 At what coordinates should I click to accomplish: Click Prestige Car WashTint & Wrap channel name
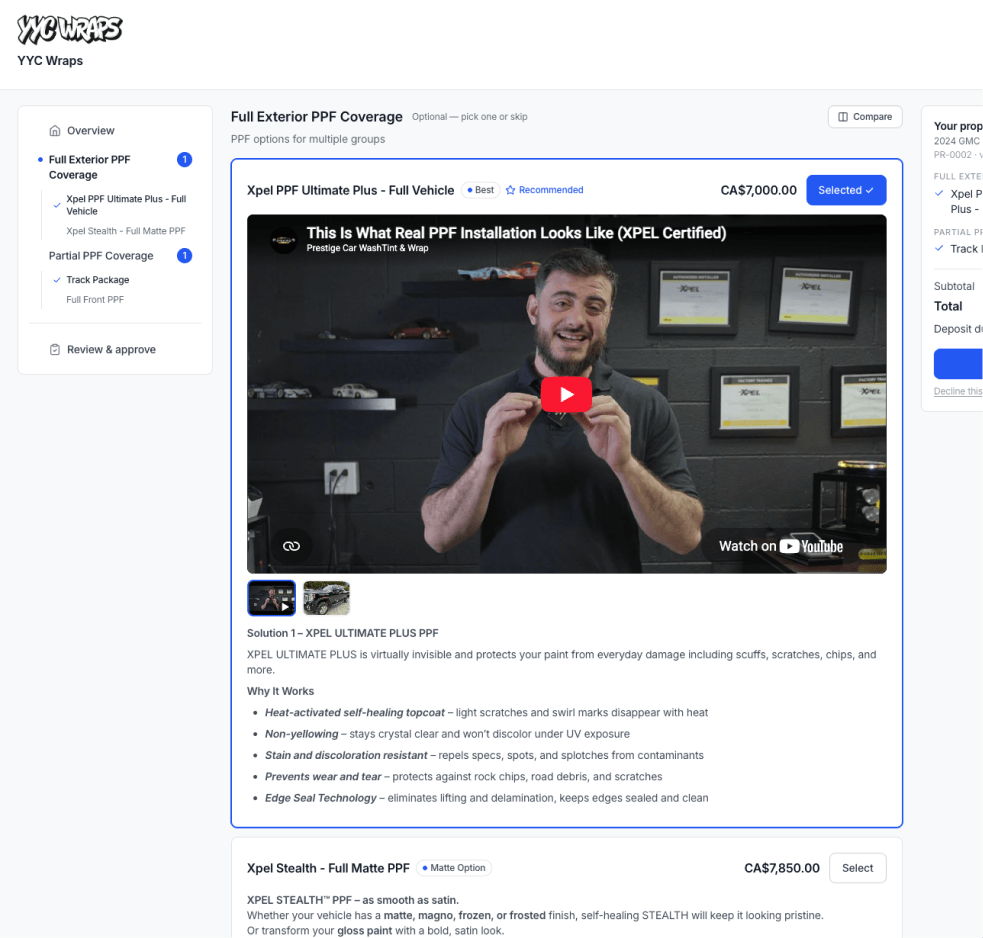point(367,248)
